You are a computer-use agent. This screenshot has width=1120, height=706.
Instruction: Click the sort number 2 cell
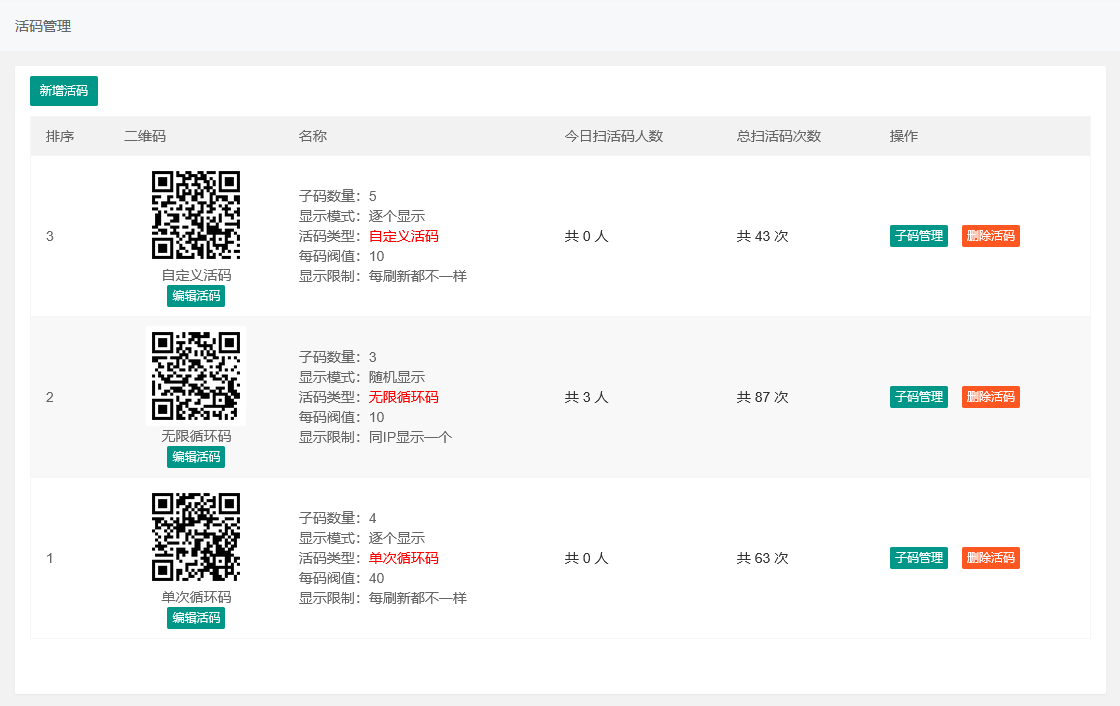click(x=50, y=397)
